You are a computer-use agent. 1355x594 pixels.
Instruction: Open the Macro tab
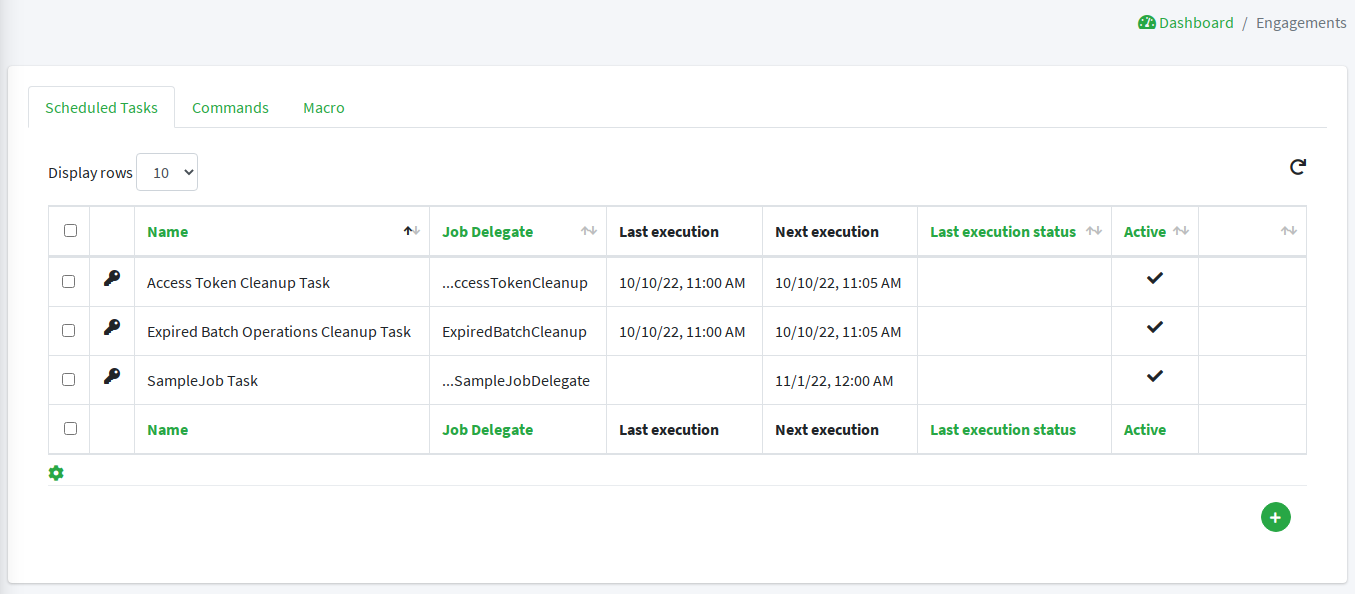(x=324, y=108)
